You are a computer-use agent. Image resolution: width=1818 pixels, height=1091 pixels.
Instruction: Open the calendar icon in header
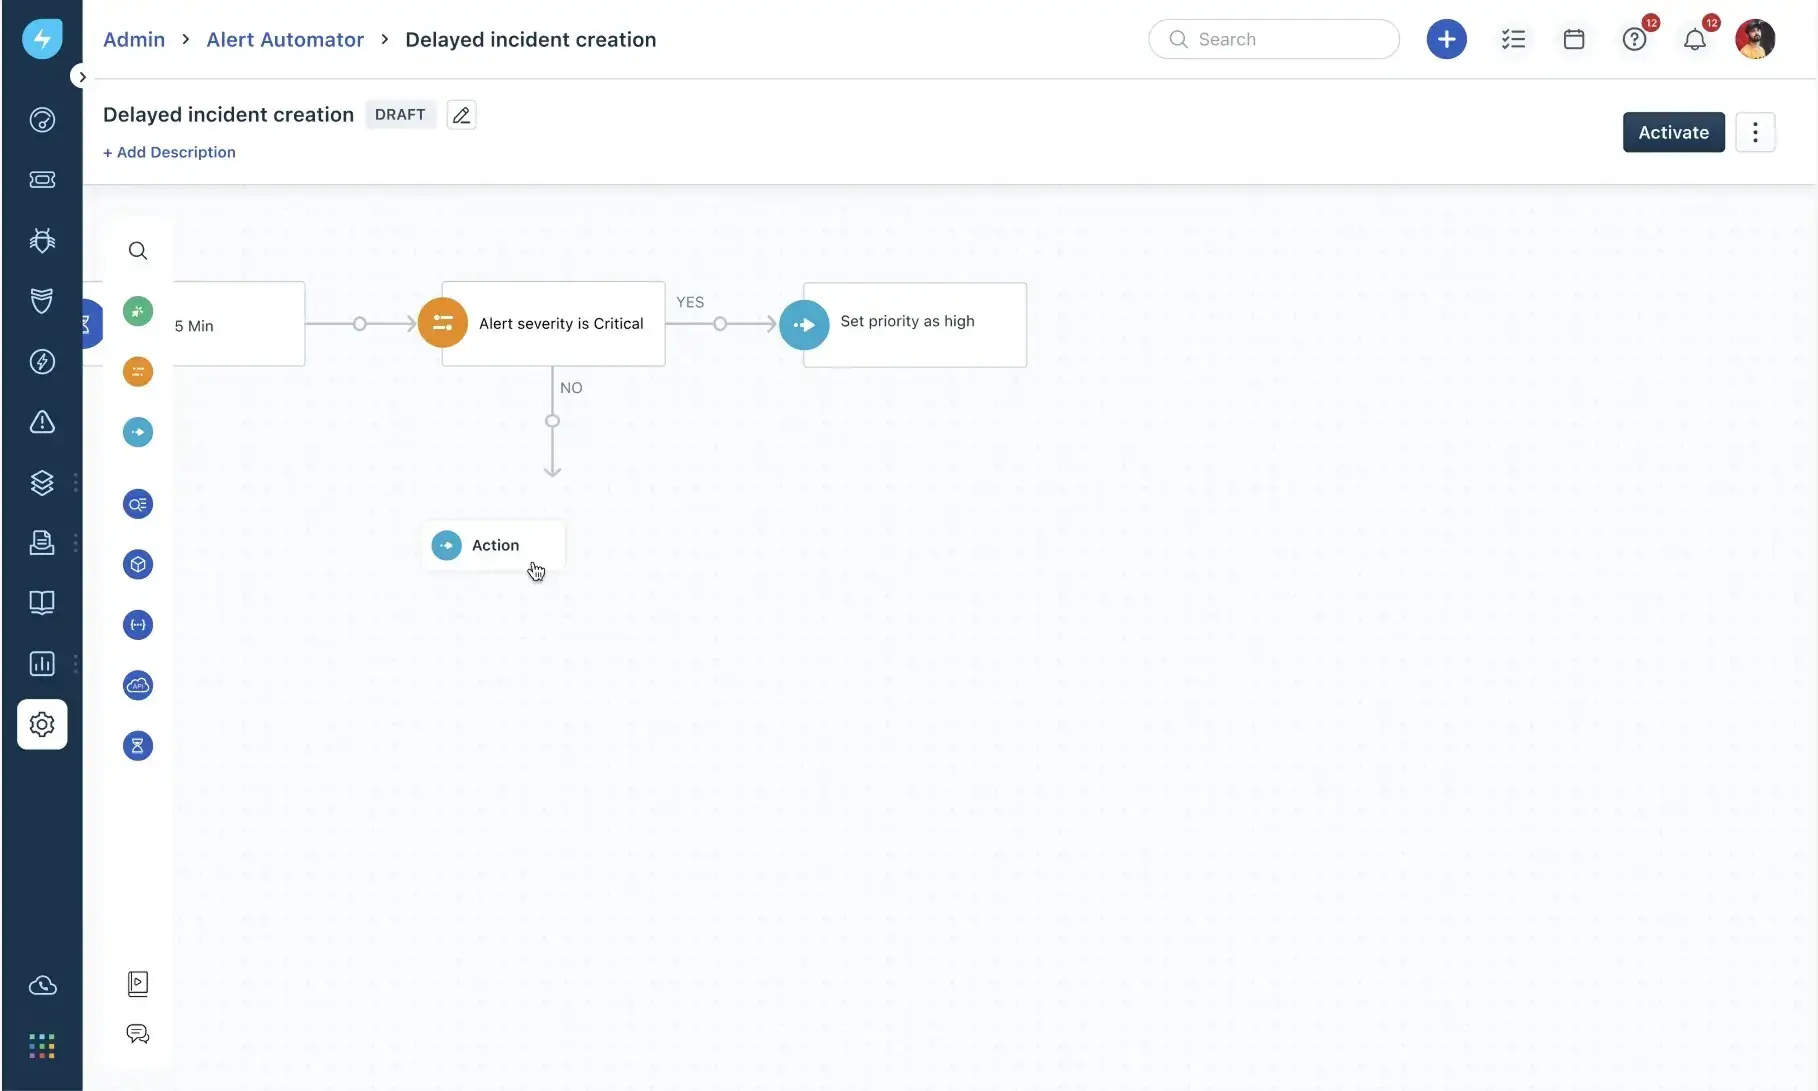pos(1573,40)
